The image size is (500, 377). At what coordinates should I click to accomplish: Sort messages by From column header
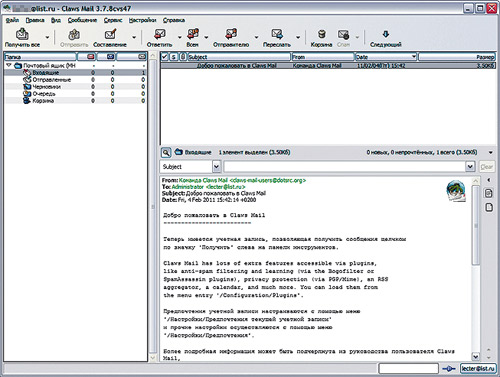[x=323, y=57]
